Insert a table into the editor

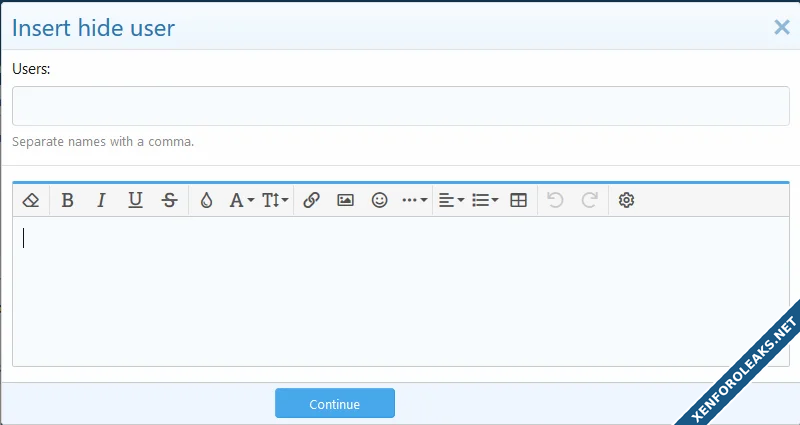click(518, 200)
